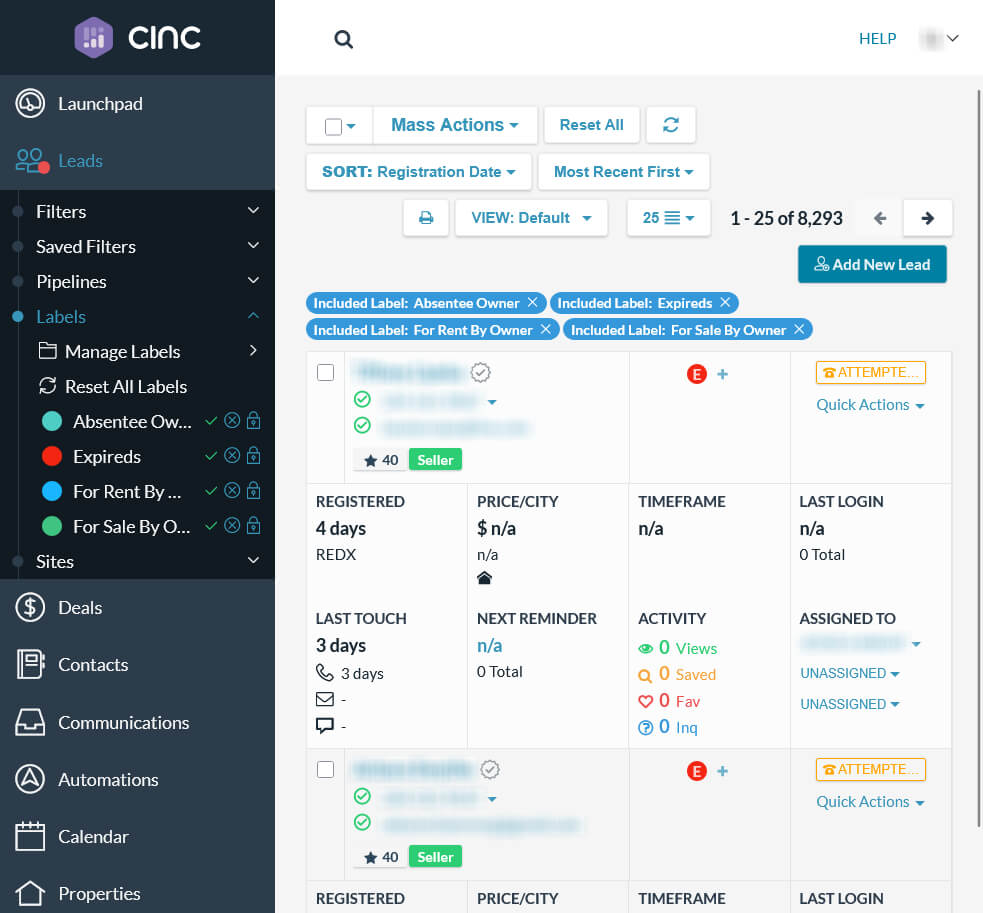Open the search magnifier icon
The width and height of the screenshot is (983, 913).
pyautogui.click(x=343, y=39)
